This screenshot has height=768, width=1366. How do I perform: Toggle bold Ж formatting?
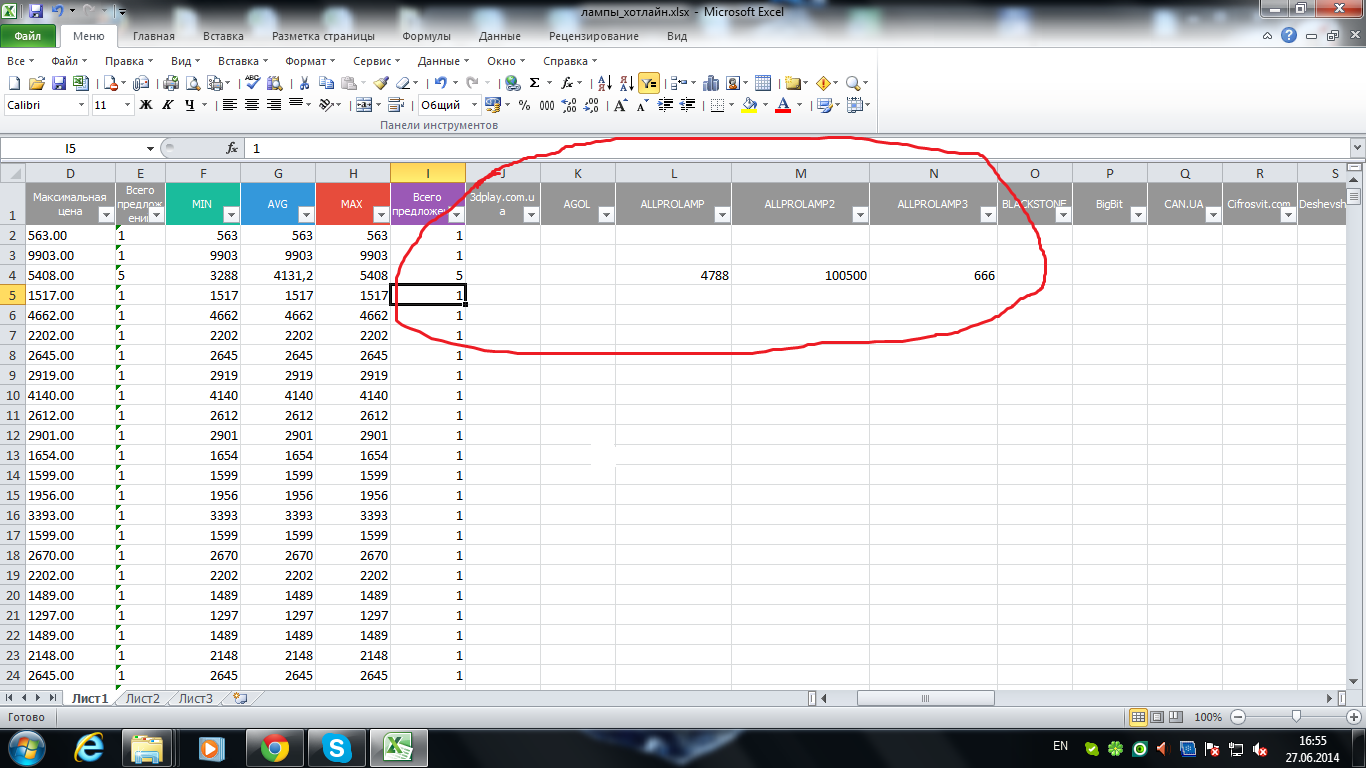tap(146, 105)
